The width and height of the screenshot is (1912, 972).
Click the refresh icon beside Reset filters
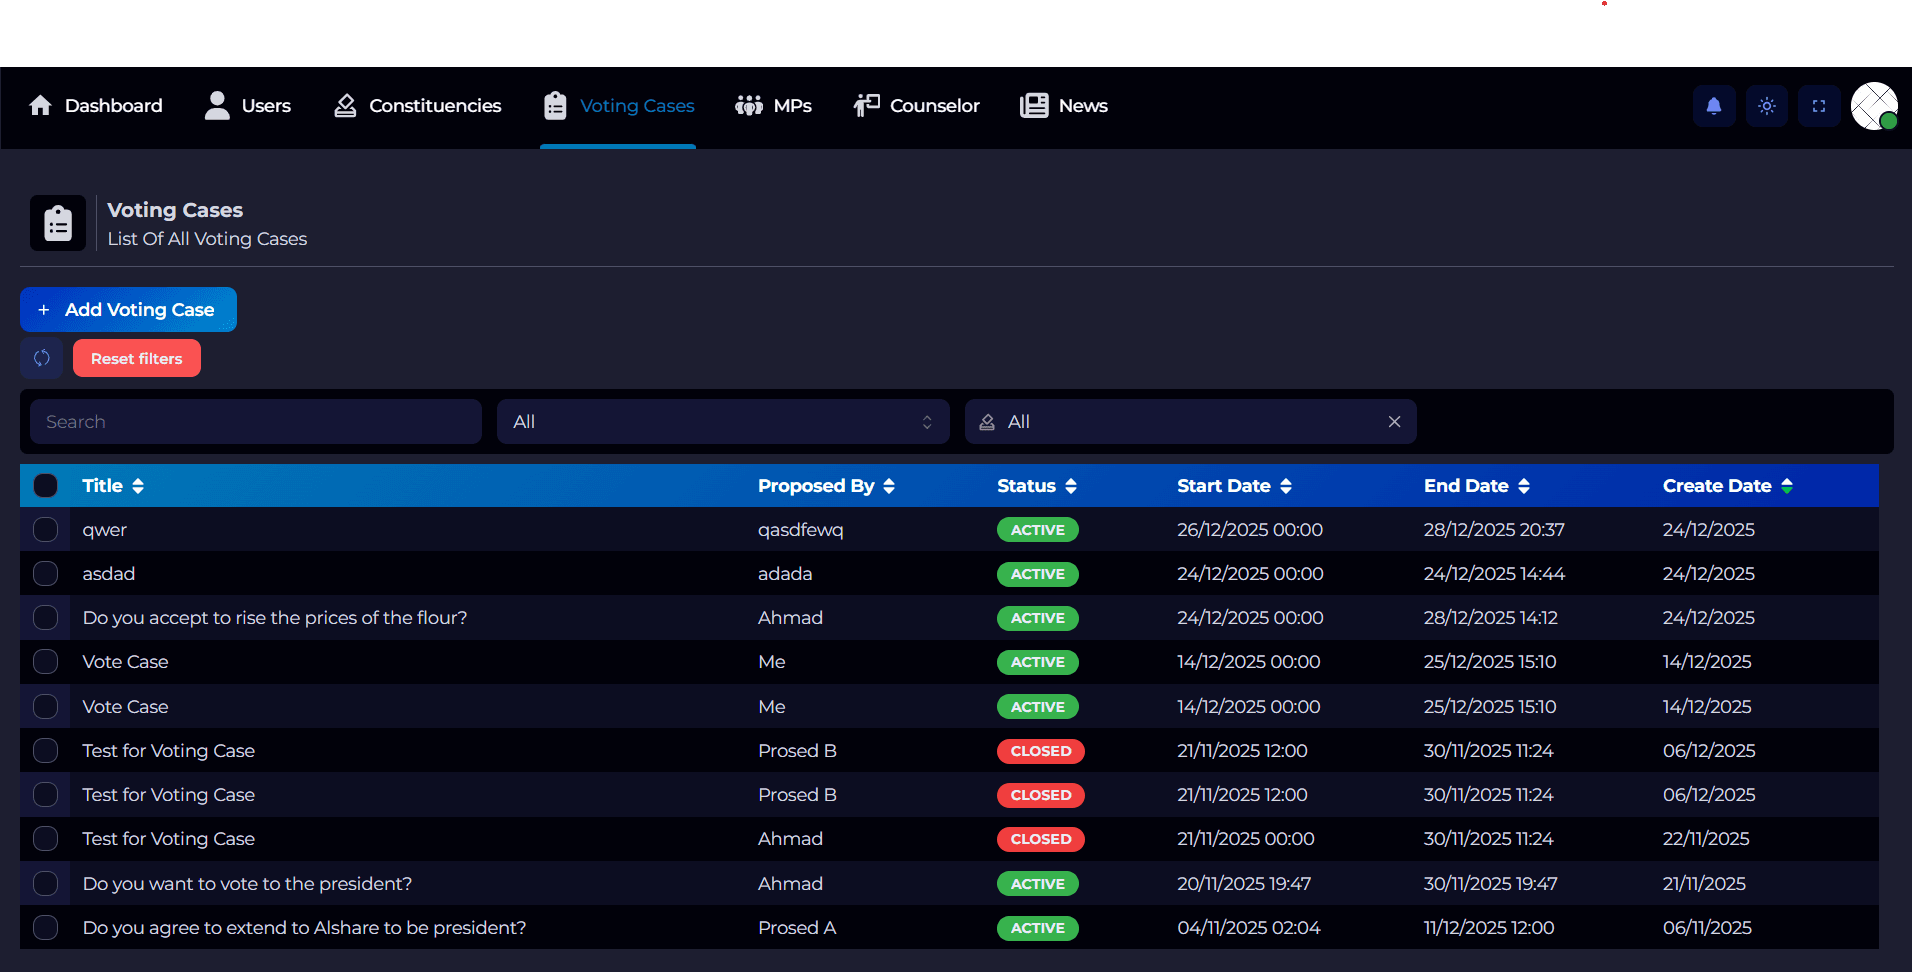click(42, 358)
